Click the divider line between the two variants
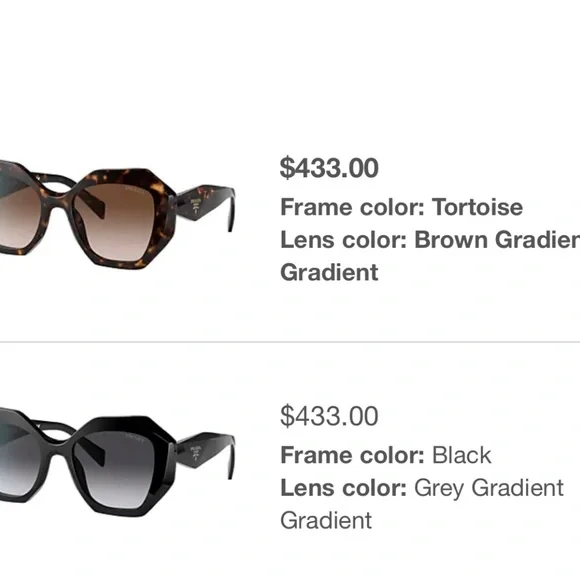 point(290,342)
